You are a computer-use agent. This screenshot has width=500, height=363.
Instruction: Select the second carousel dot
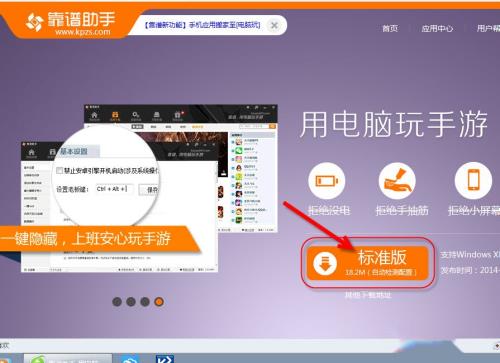(131, 302)
